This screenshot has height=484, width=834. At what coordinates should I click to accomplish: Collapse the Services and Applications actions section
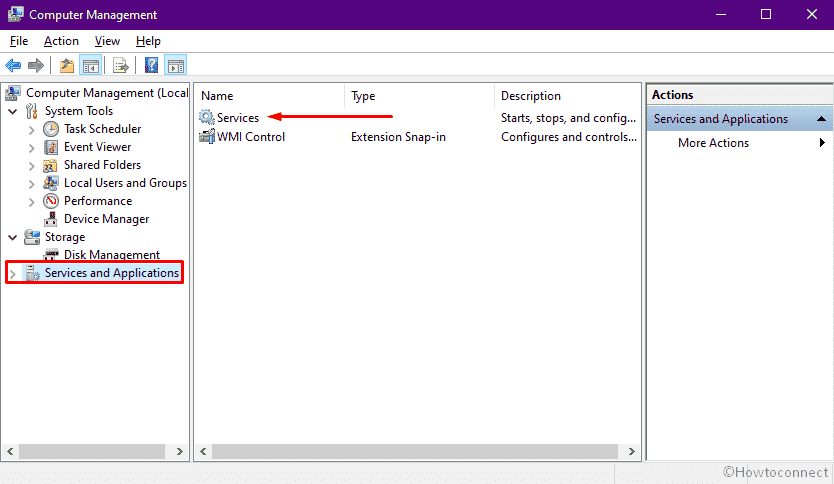click(821, 119)
